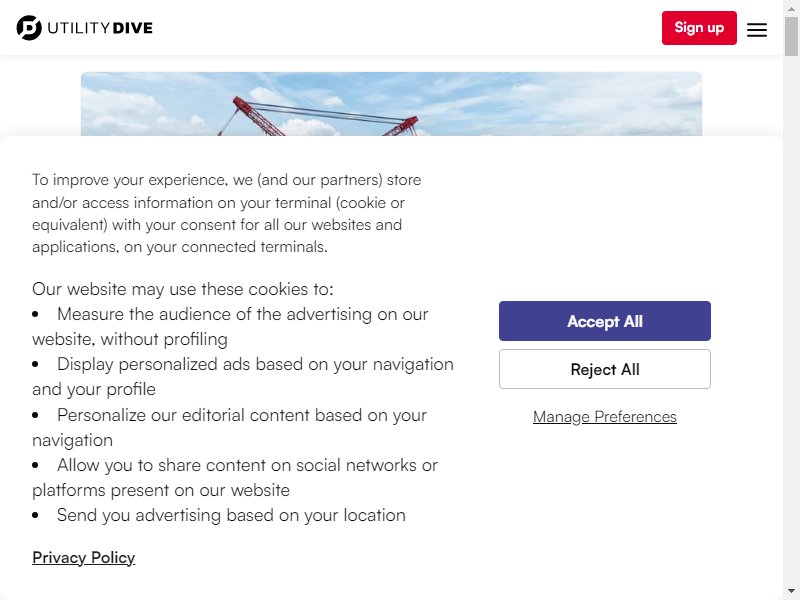Open the Manage Preferences link

pyautogui.click(x=605, y=417)
